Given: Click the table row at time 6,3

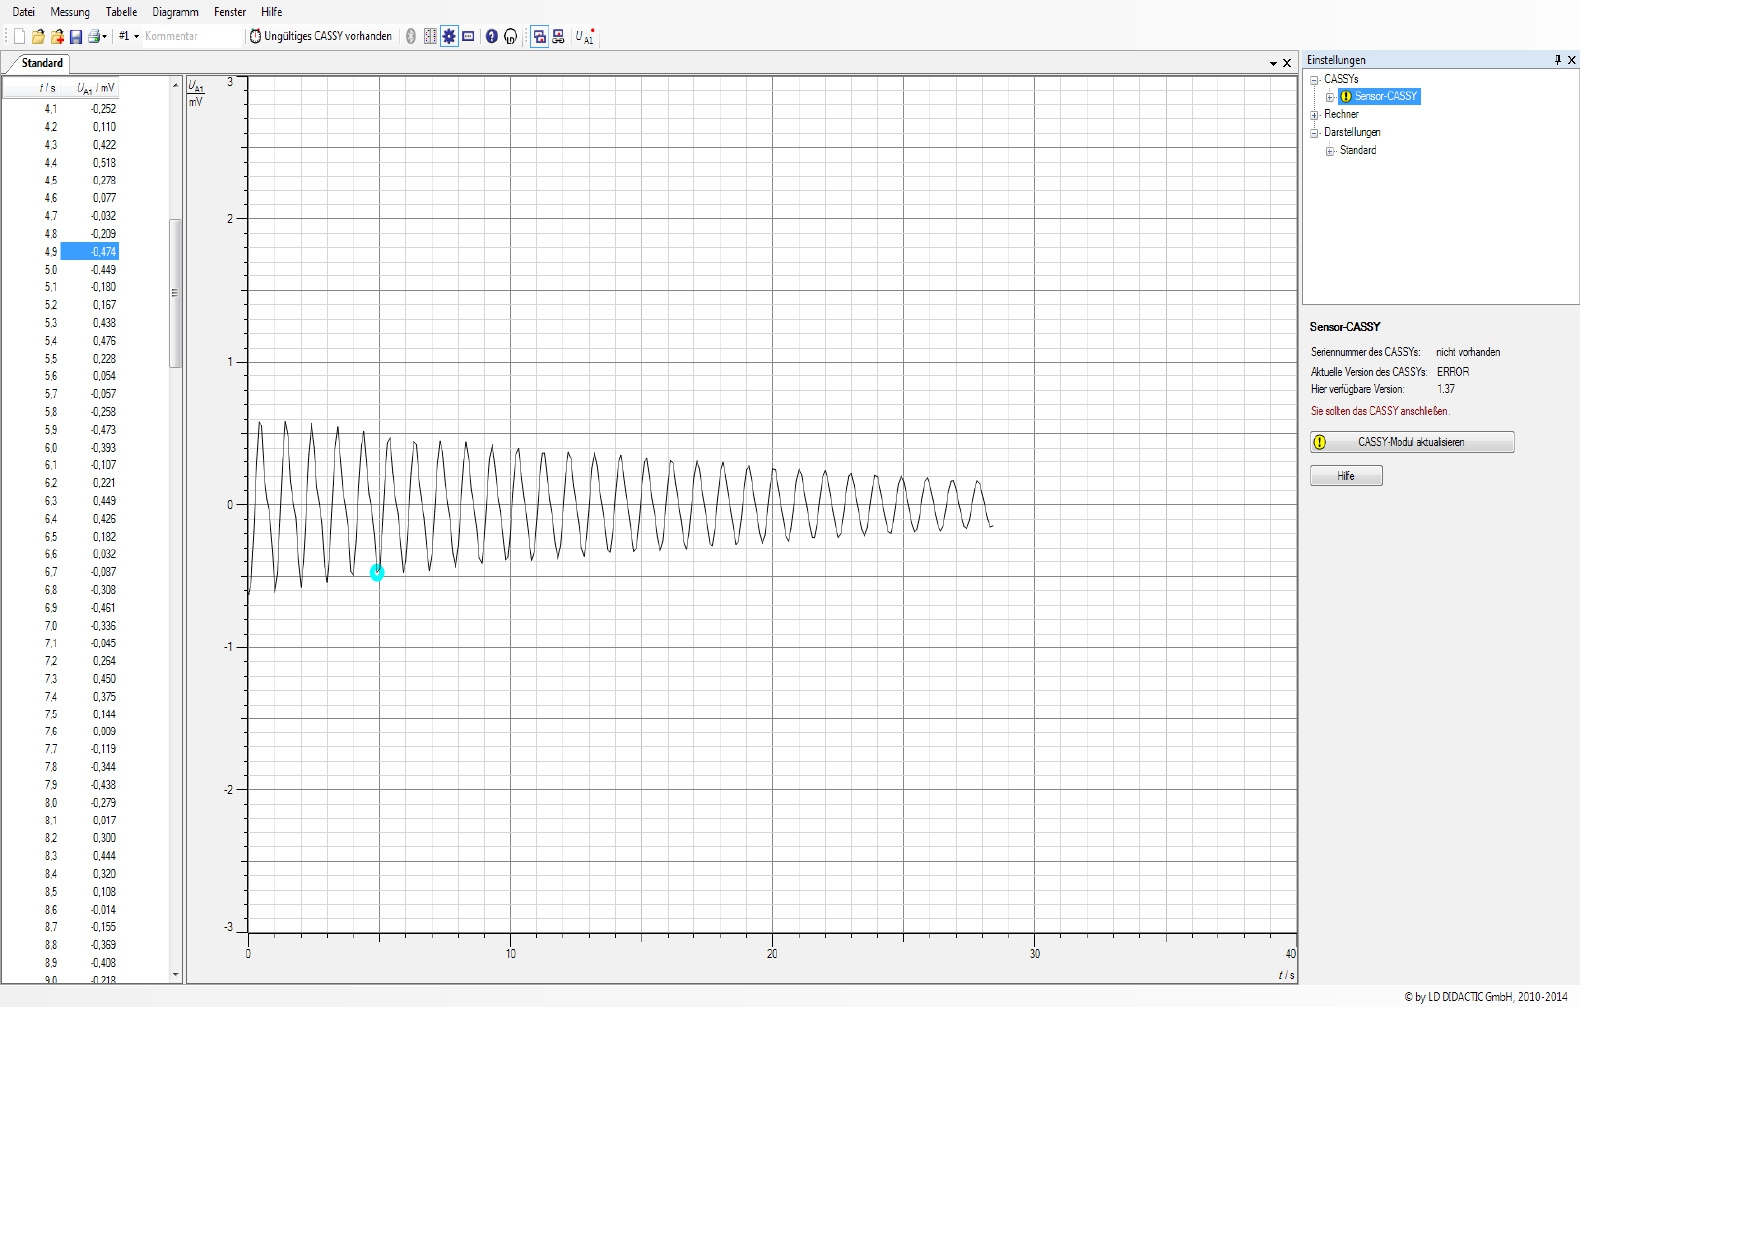Looking at the screenshot, I should pos(61,501).
